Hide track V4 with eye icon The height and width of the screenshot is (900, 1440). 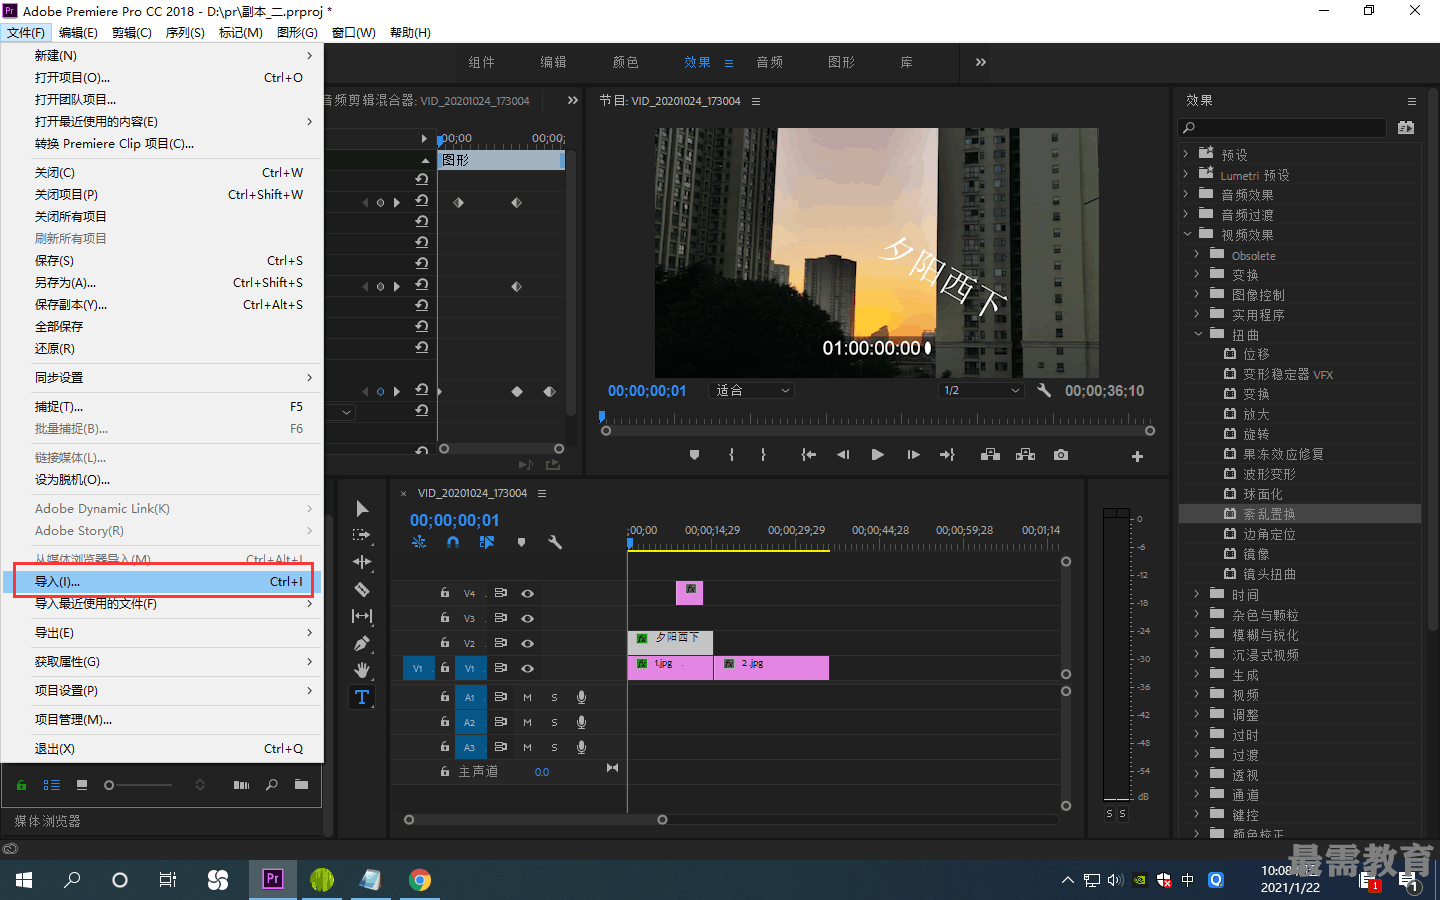[527, 593]
